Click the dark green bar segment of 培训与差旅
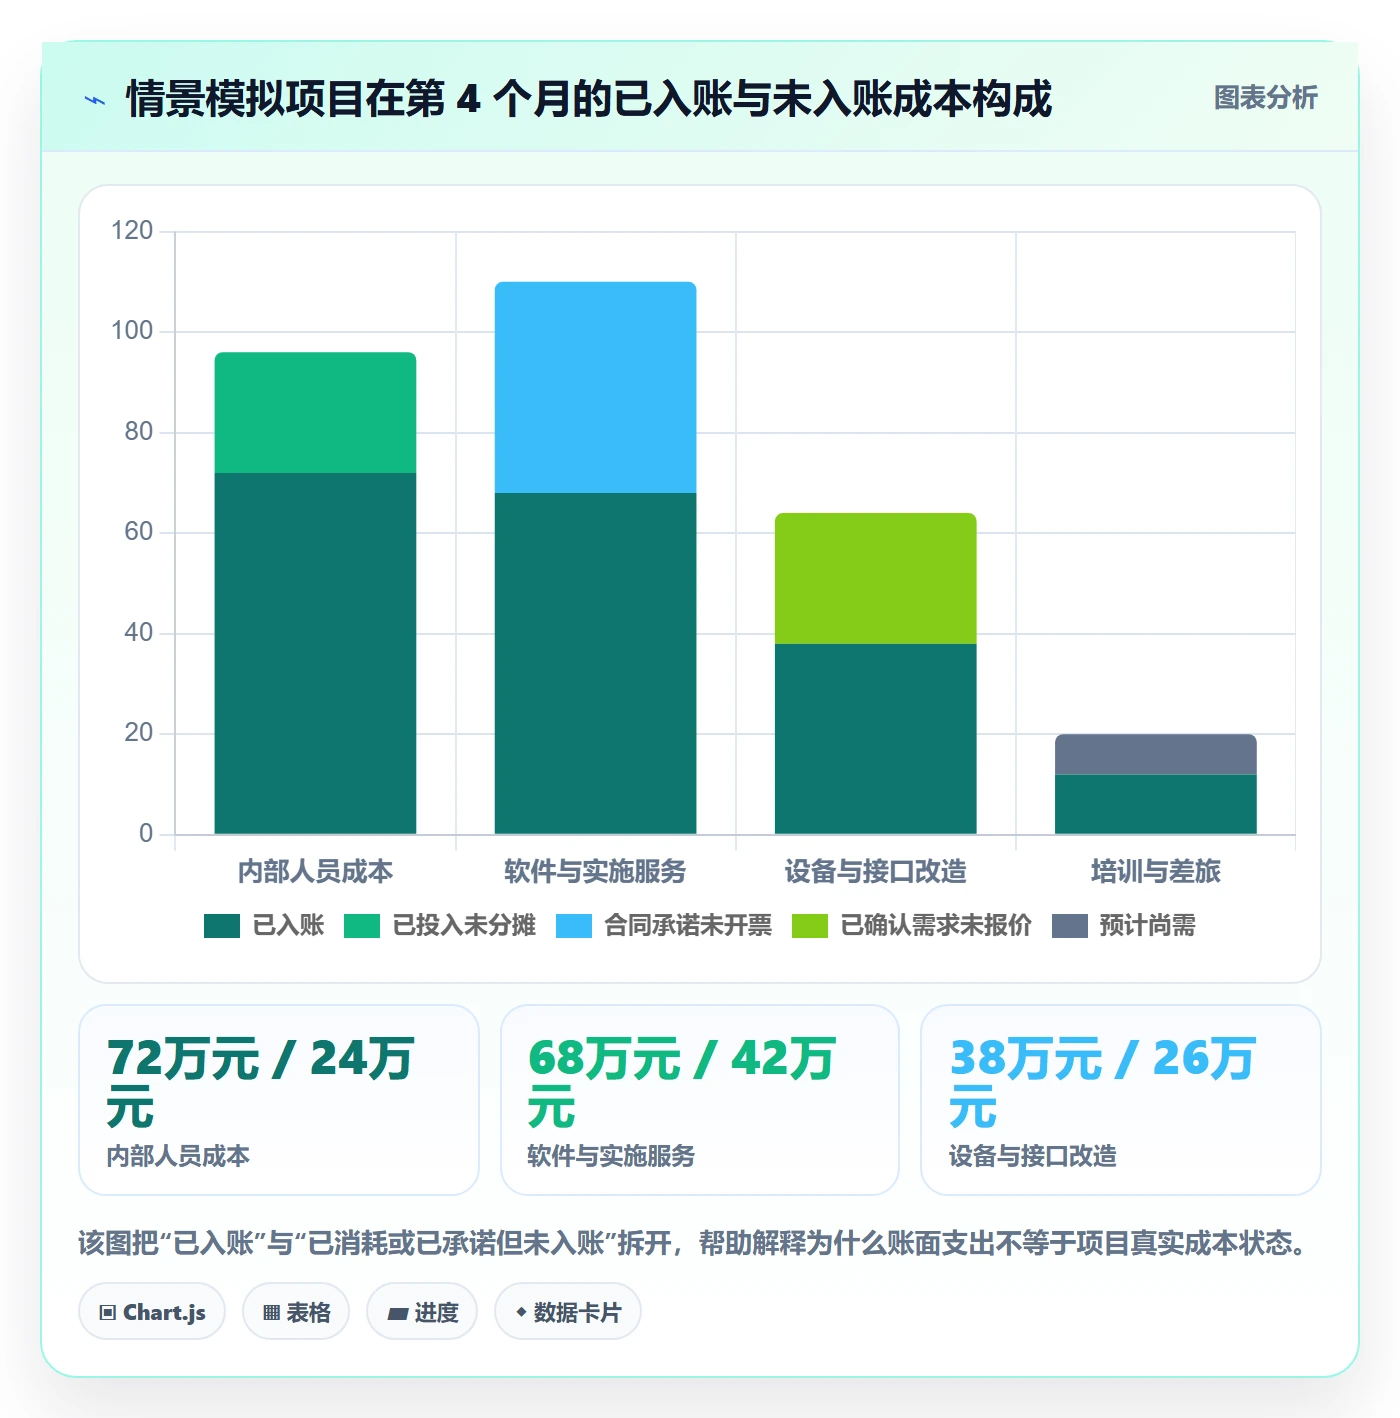The image size is (1400, 1418). (x=1156, y=804)
